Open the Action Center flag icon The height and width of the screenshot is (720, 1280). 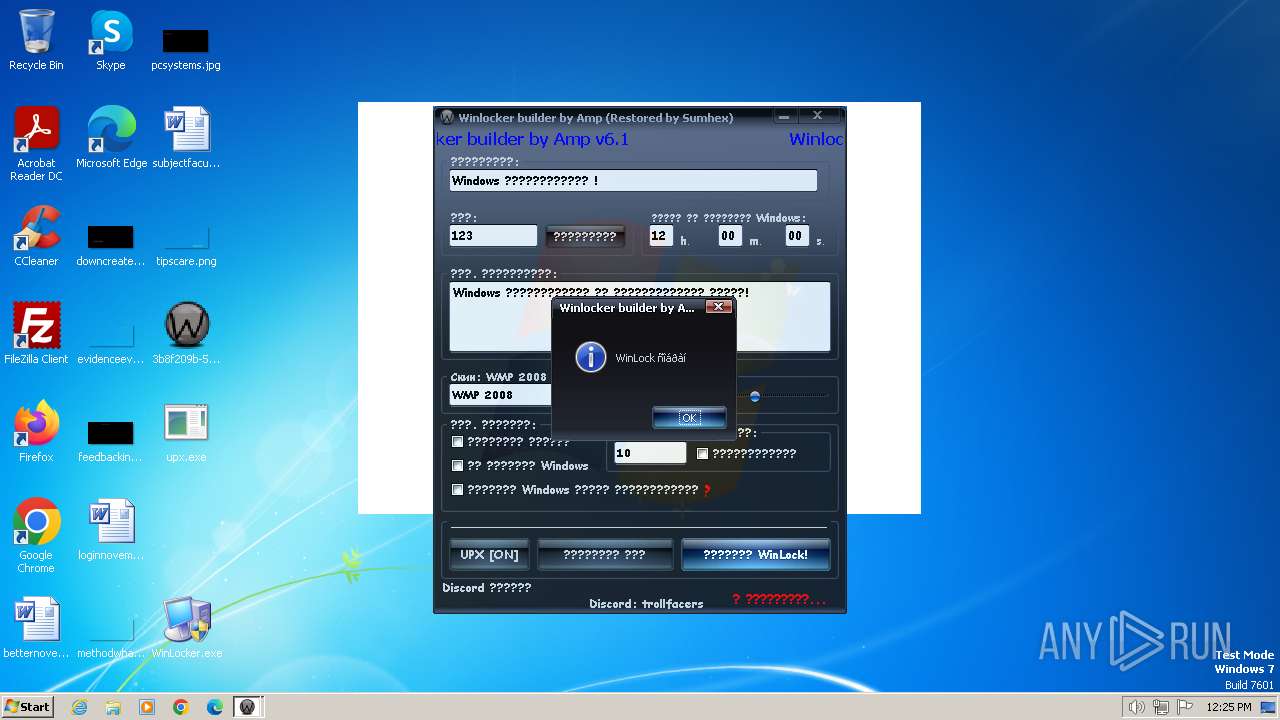(1185, 707)
